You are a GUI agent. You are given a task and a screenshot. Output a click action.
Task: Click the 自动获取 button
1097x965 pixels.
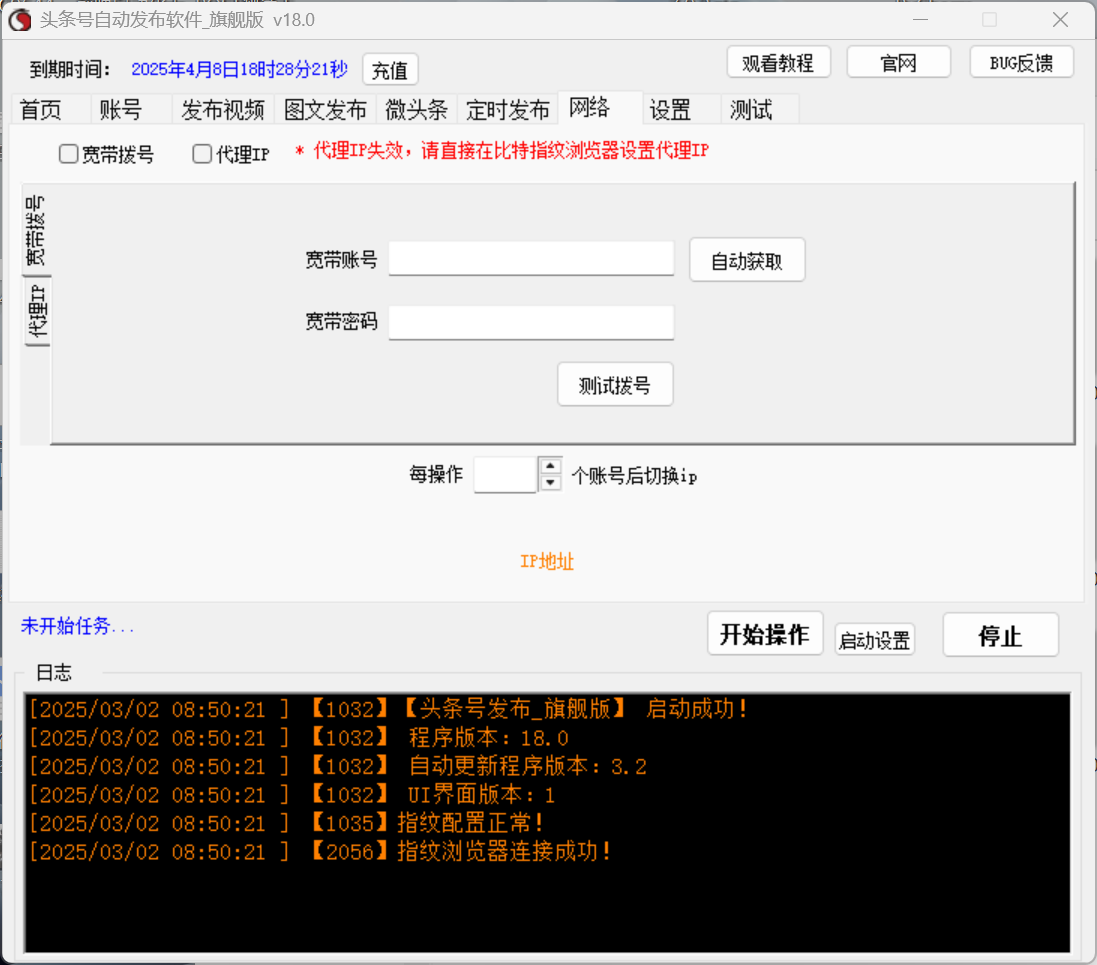pyautogui.click(x=747, y=260)
